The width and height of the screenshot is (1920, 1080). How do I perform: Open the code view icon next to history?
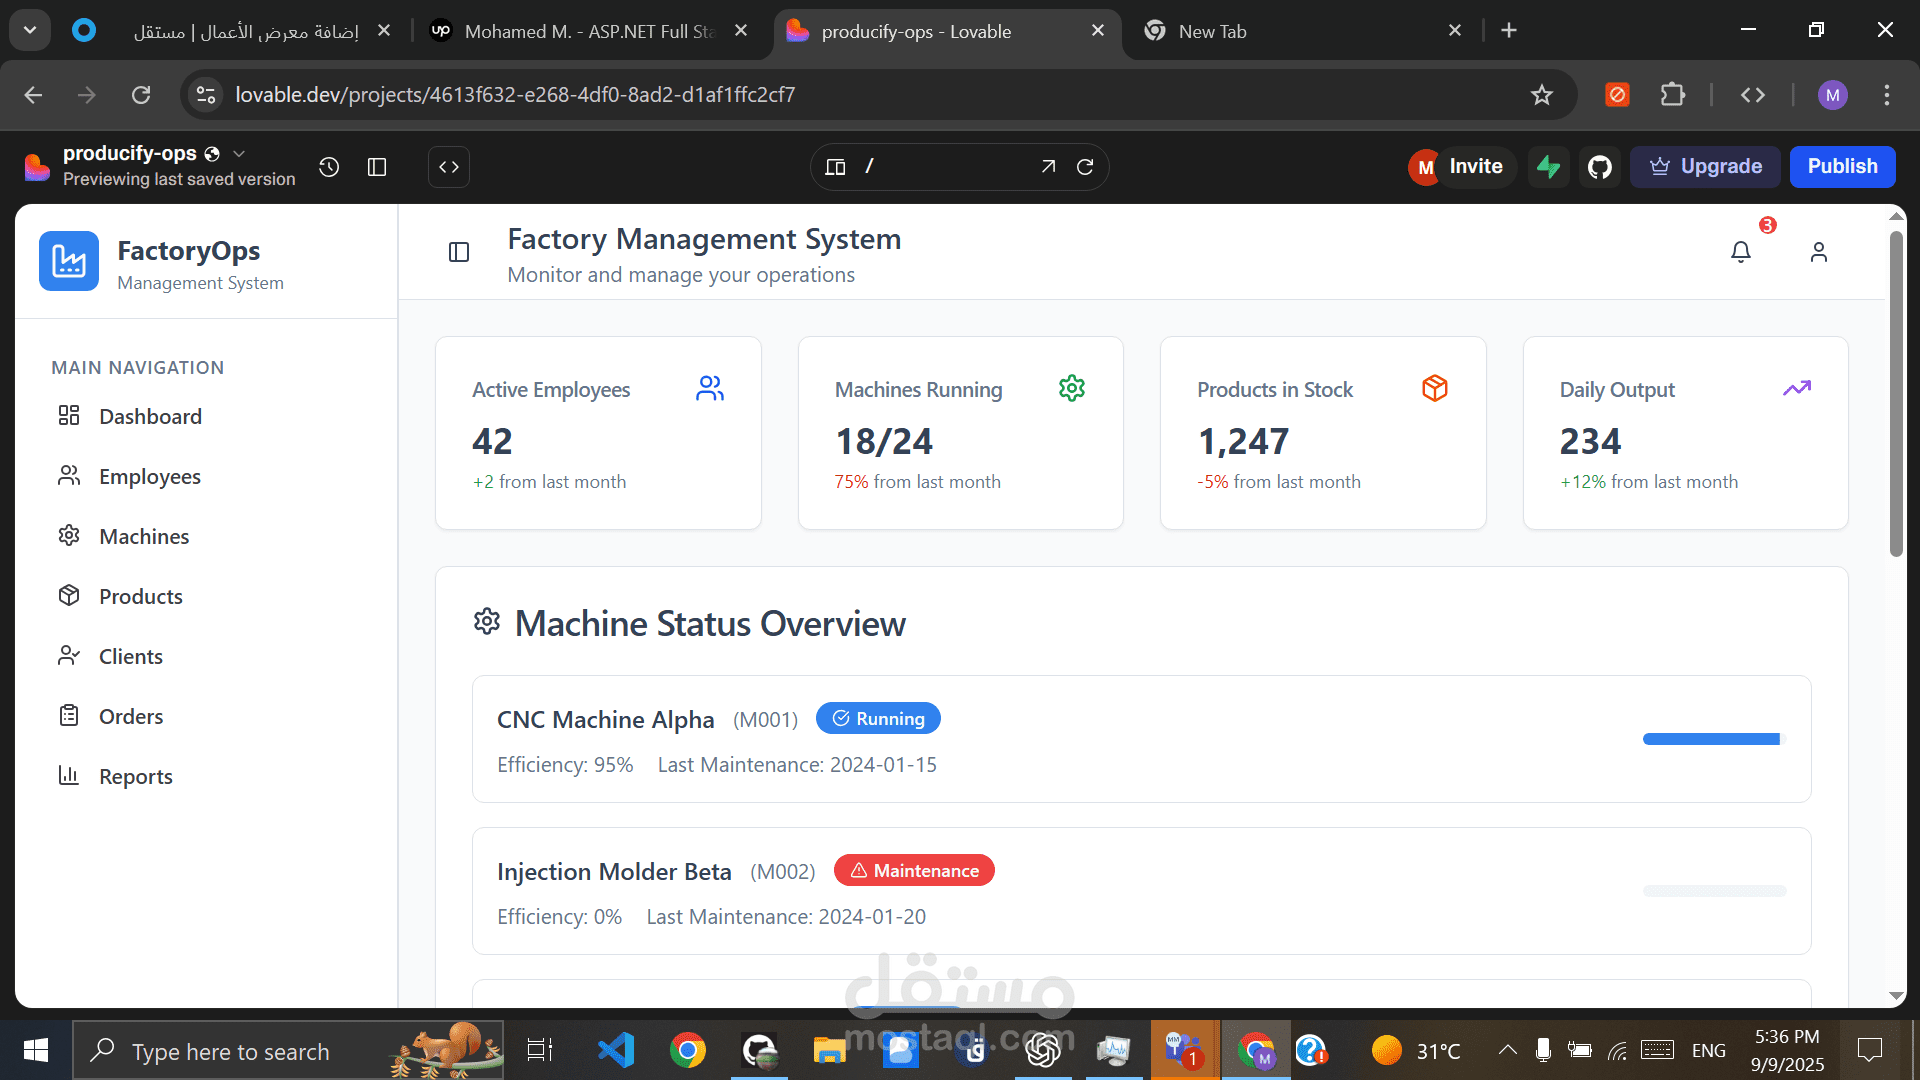[x=448, y=166]
